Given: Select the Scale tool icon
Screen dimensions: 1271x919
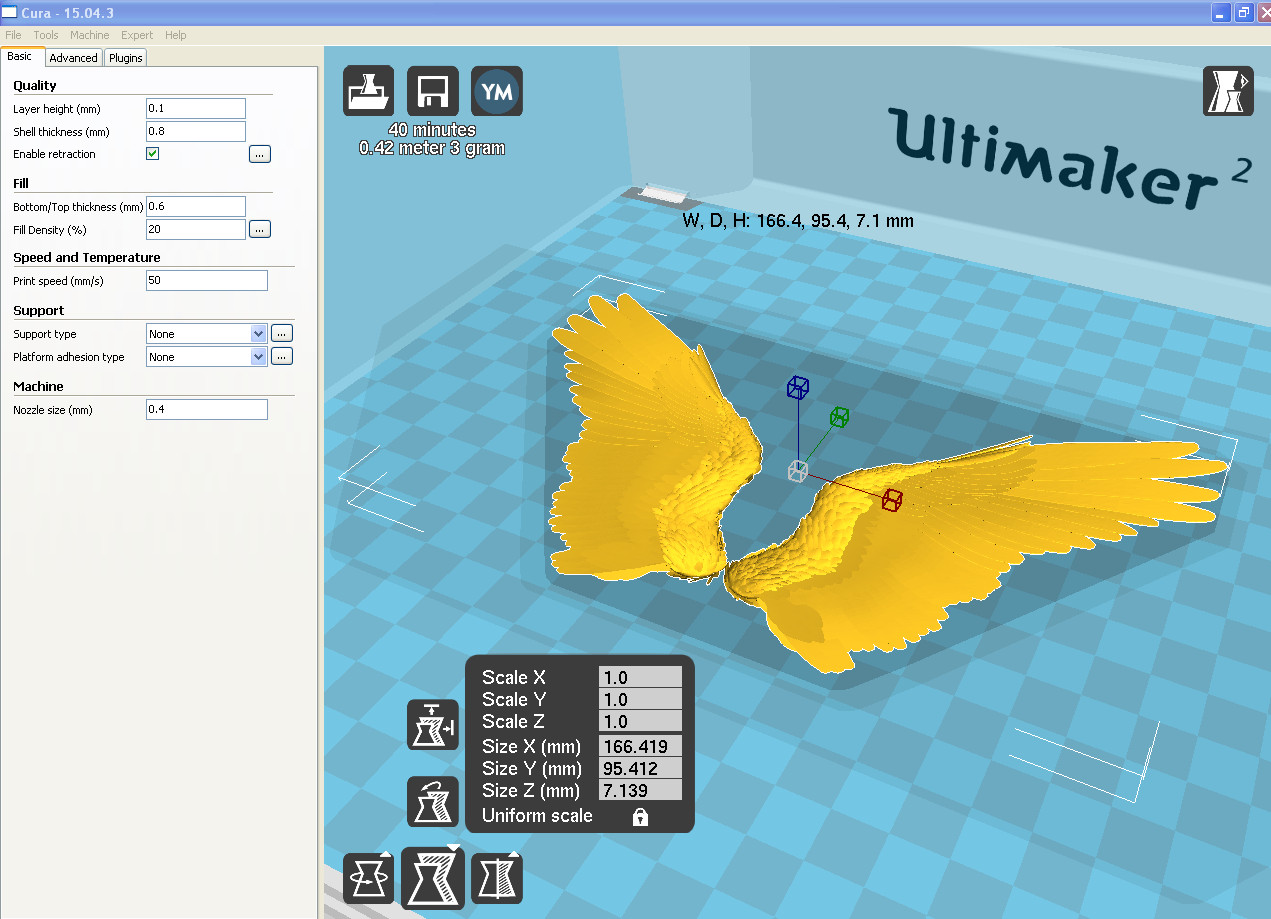Looking at the screenshot, I should [433, 877].
